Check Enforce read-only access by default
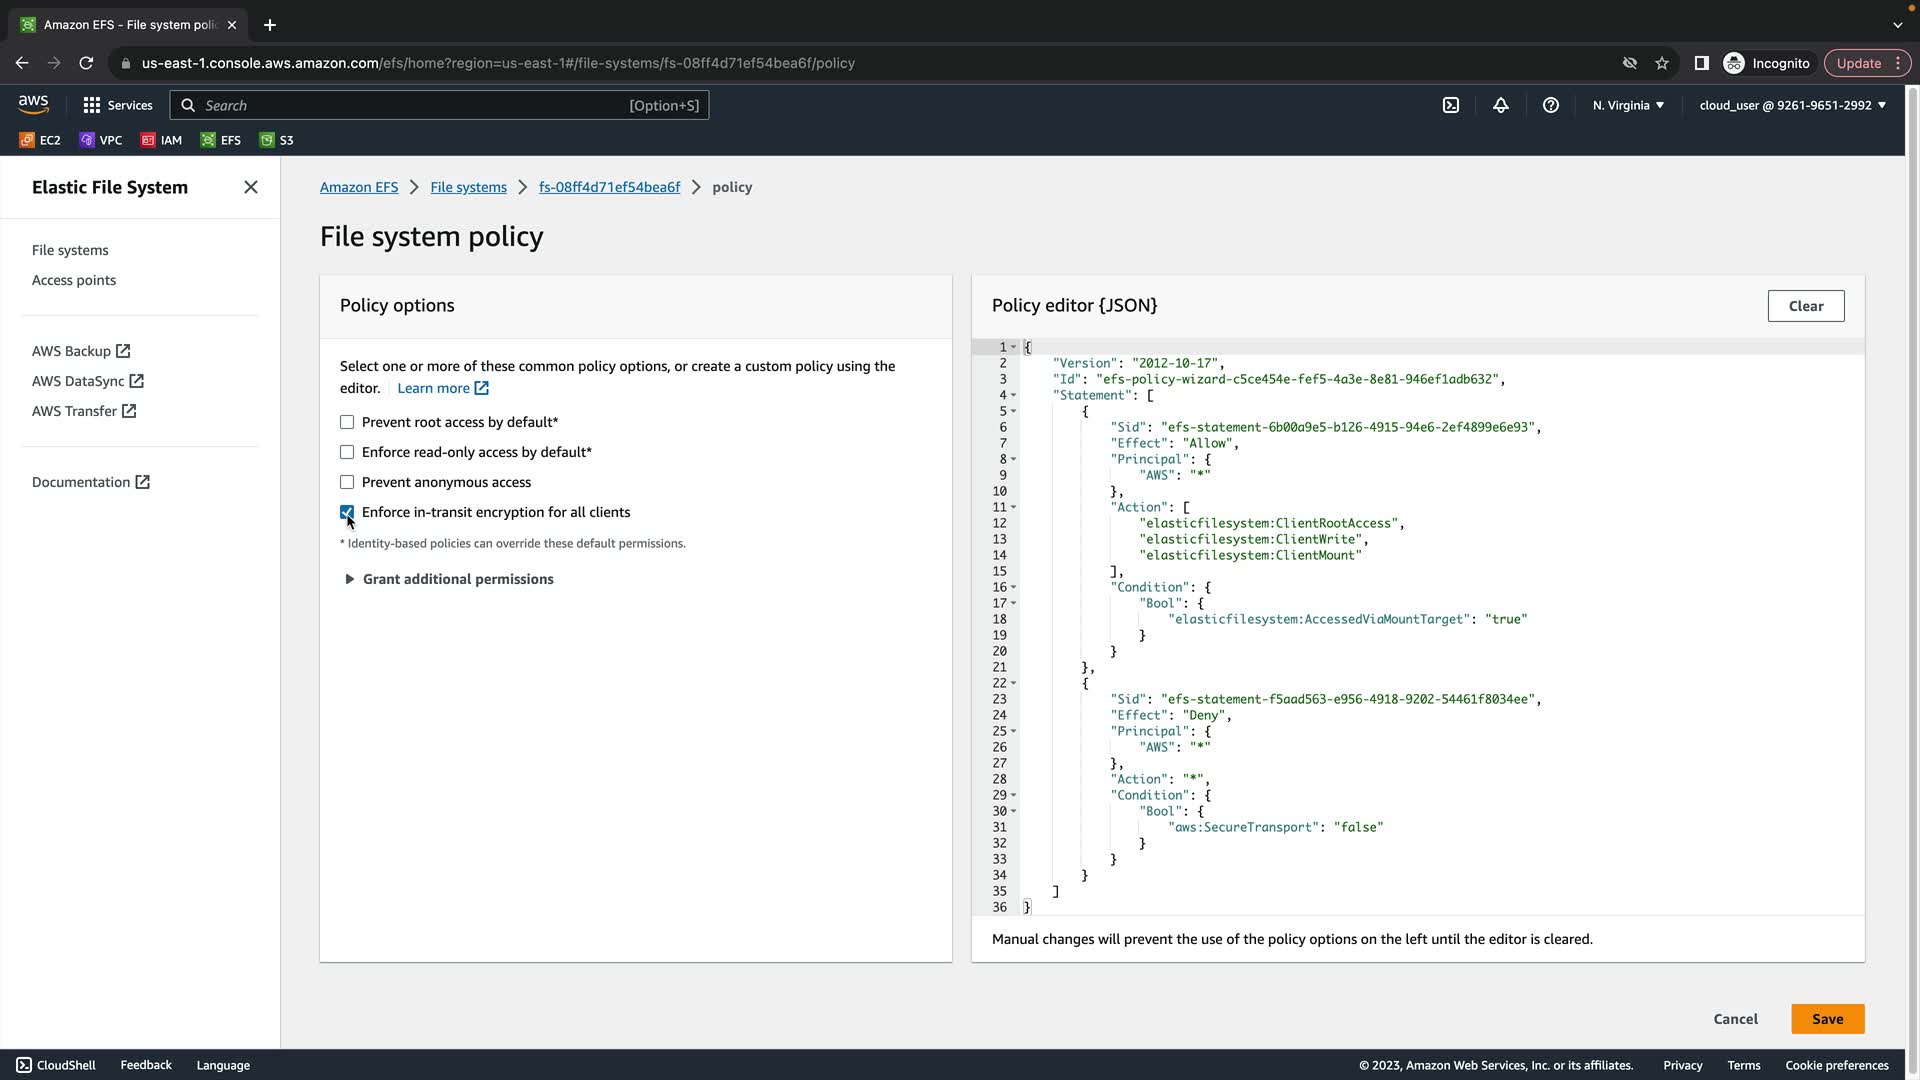The image size is (1920, 1080). click(347, 452)
